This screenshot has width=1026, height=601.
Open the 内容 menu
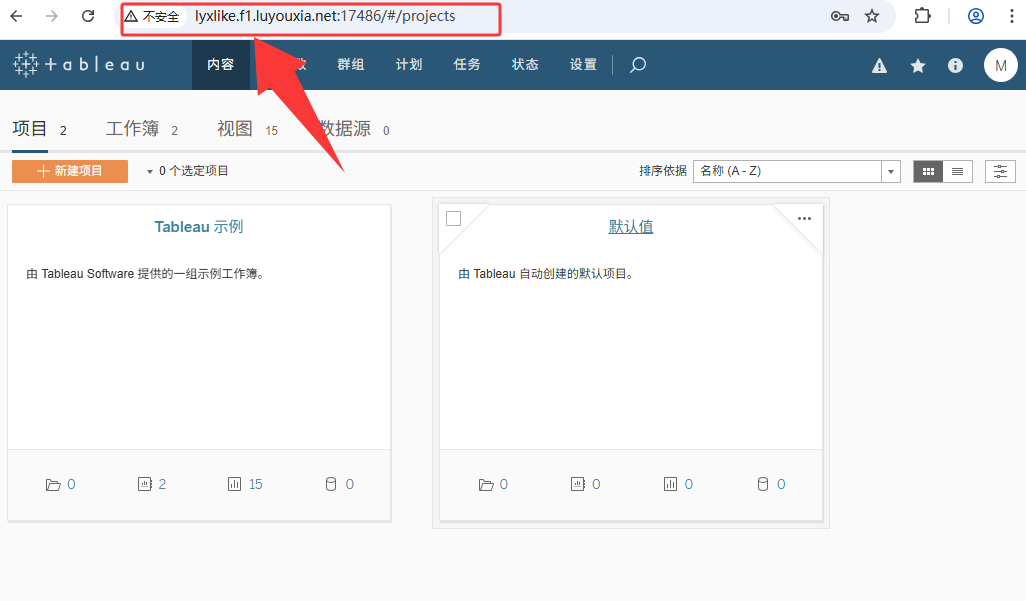221,64
